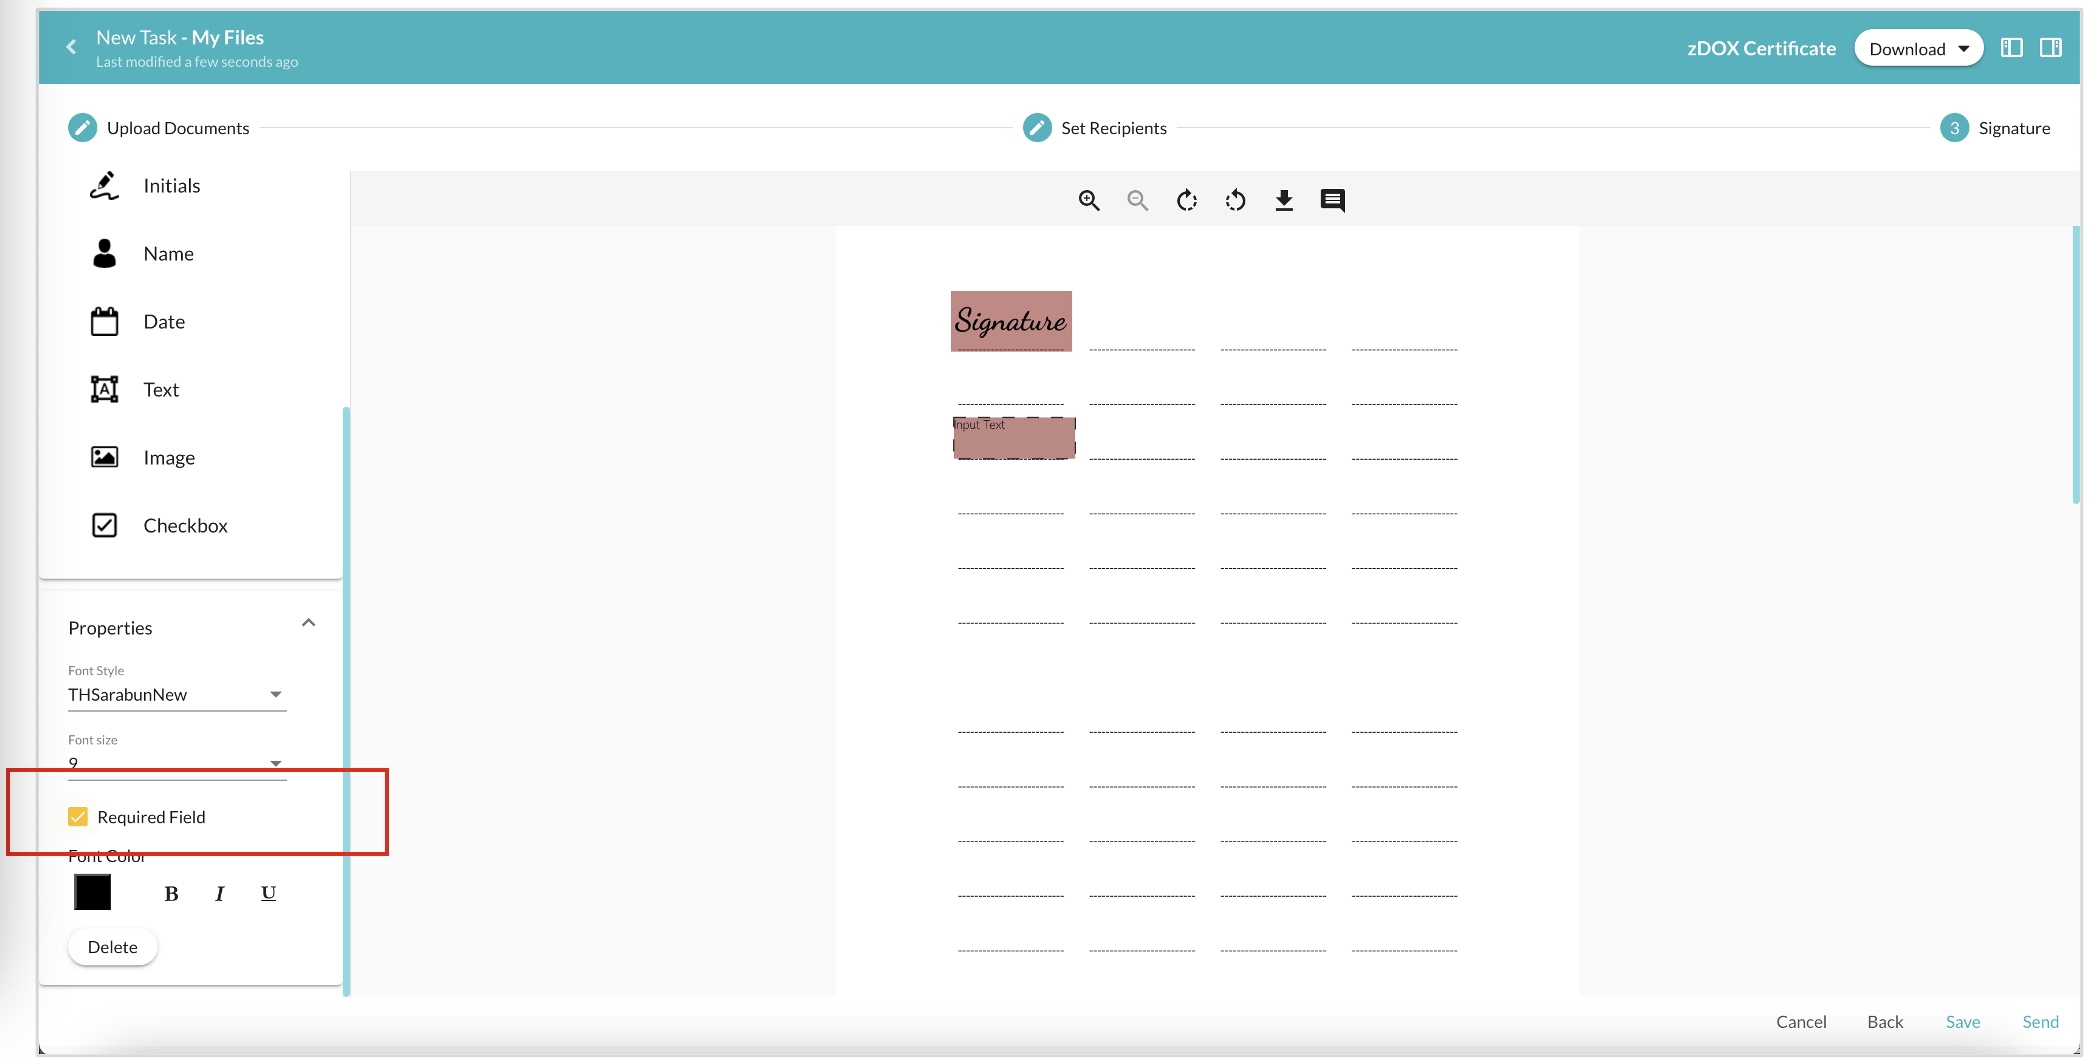Save the task
2094x1062 pixels.
pos(1963,1022)
